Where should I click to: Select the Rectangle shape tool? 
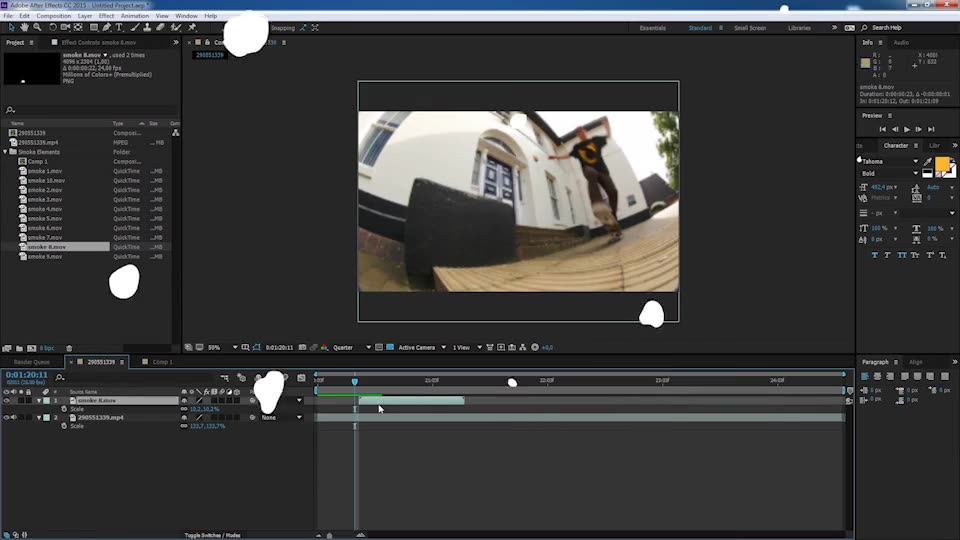tap(94, 28)
